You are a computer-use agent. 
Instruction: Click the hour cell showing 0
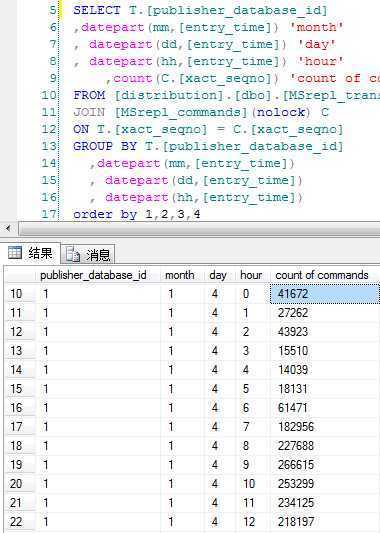[253, 294]
